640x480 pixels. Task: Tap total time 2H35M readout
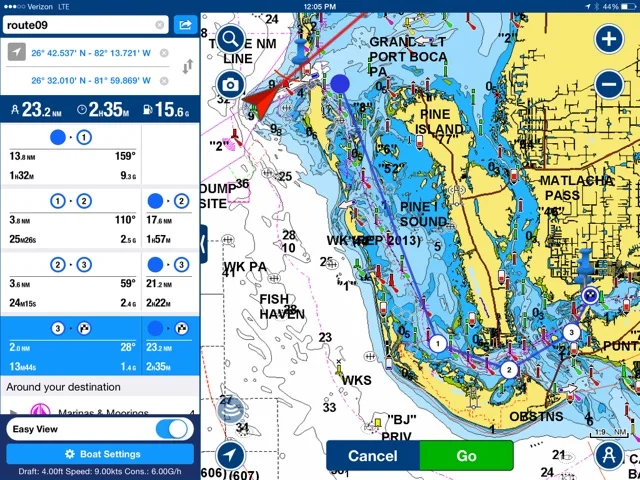[x=104, y=109]
